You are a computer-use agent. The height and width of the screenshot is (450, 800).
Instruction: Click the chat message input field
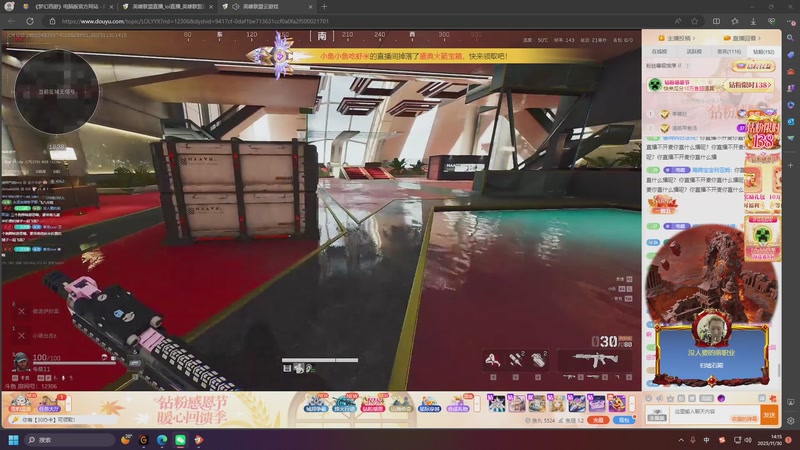click(714, 415)
